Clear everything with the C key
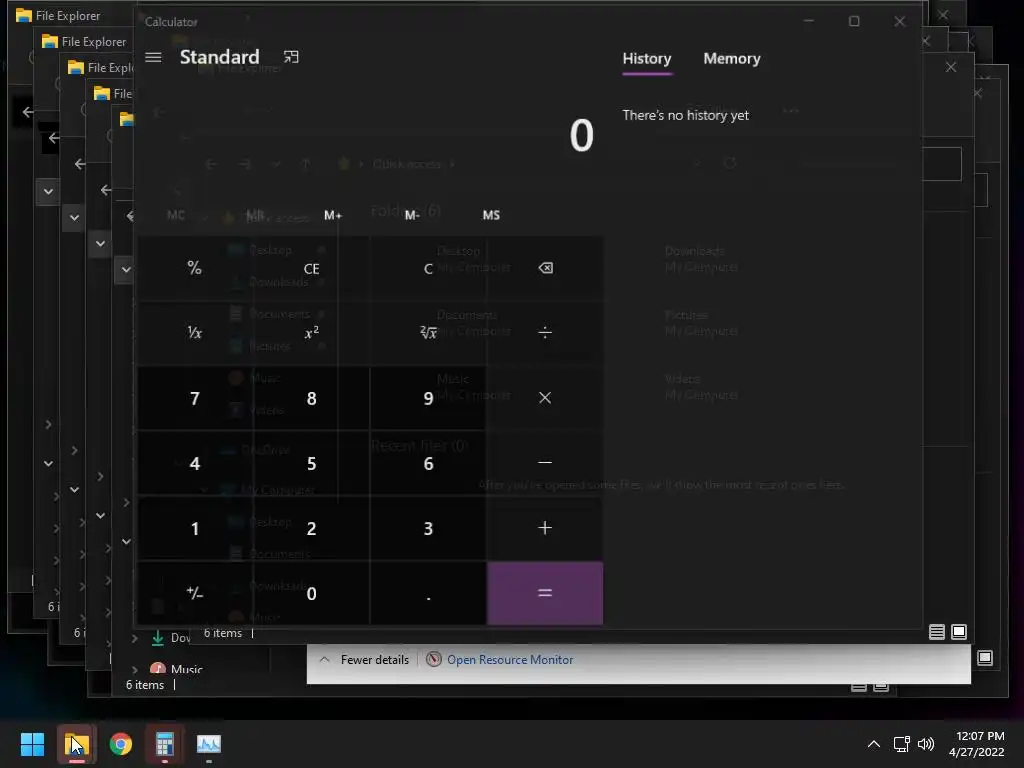This screenshot has width=1024, height=768. 428,268
